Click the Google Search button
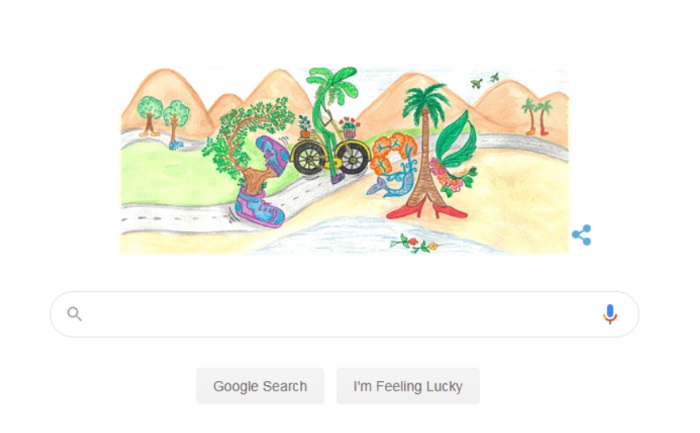 (260, 386)
